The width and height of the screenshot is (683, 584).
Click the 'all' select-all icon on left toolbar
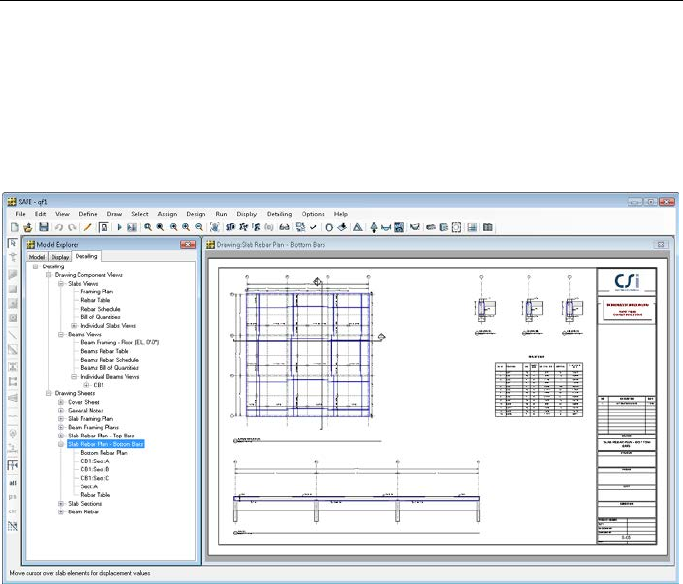tap(12, 481)
